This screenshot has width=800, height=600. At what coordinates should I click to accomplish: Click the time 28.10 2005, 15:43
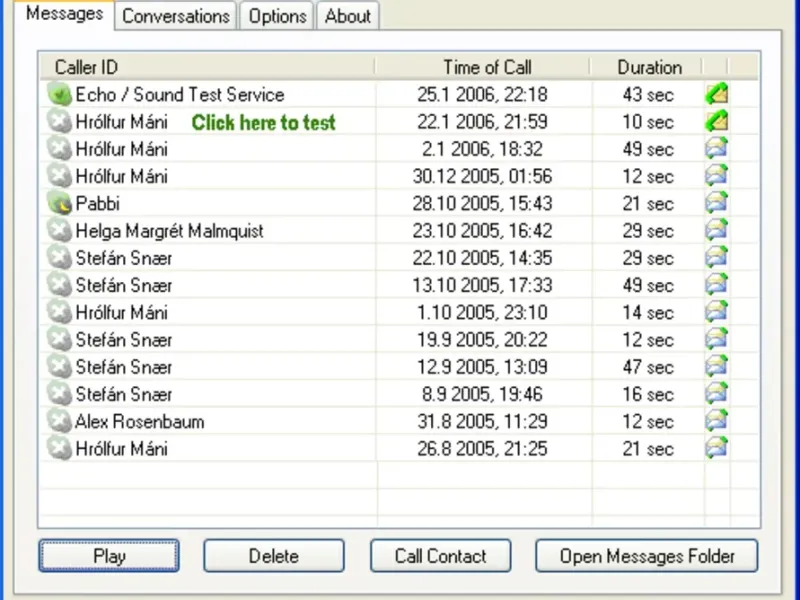[482, 204]
